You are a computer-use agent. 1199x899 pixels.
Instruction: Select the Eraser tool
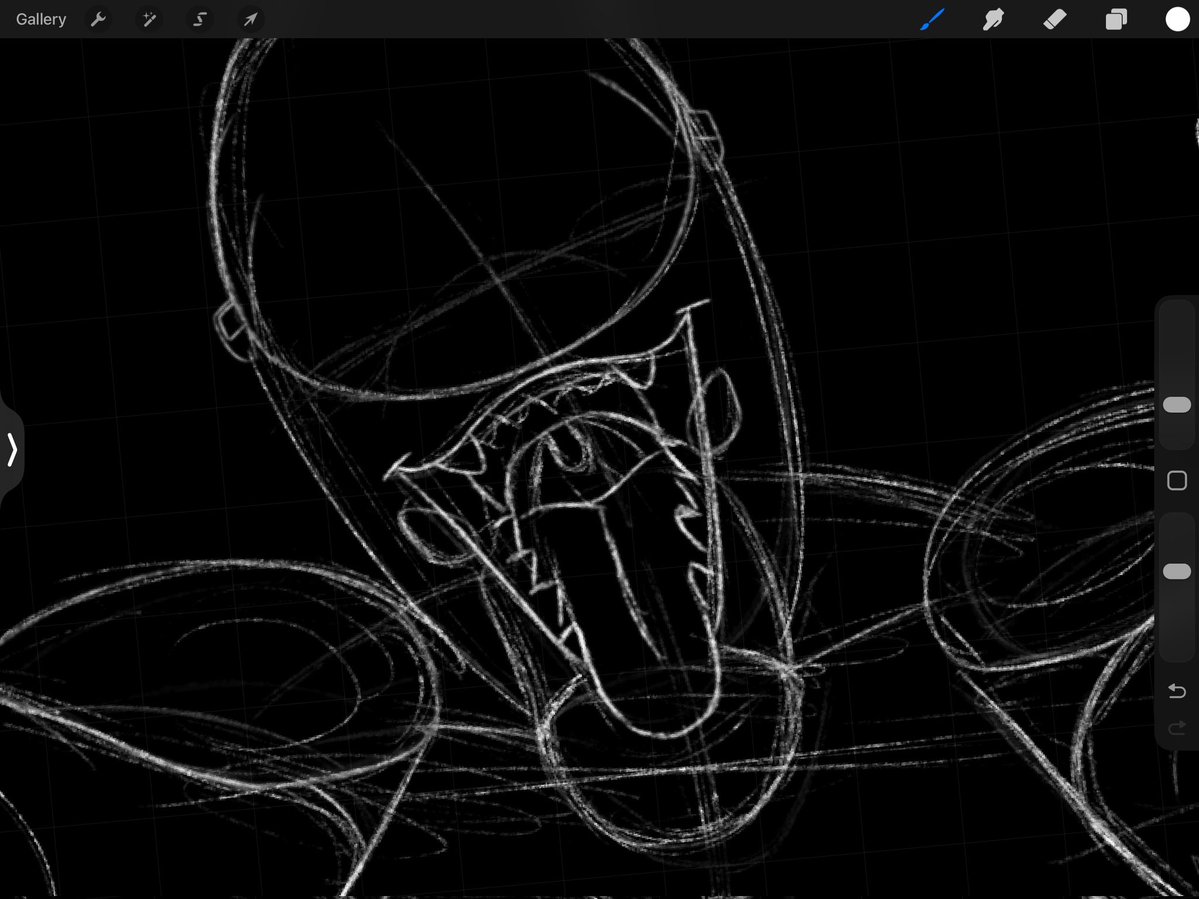pos(1054,19)
